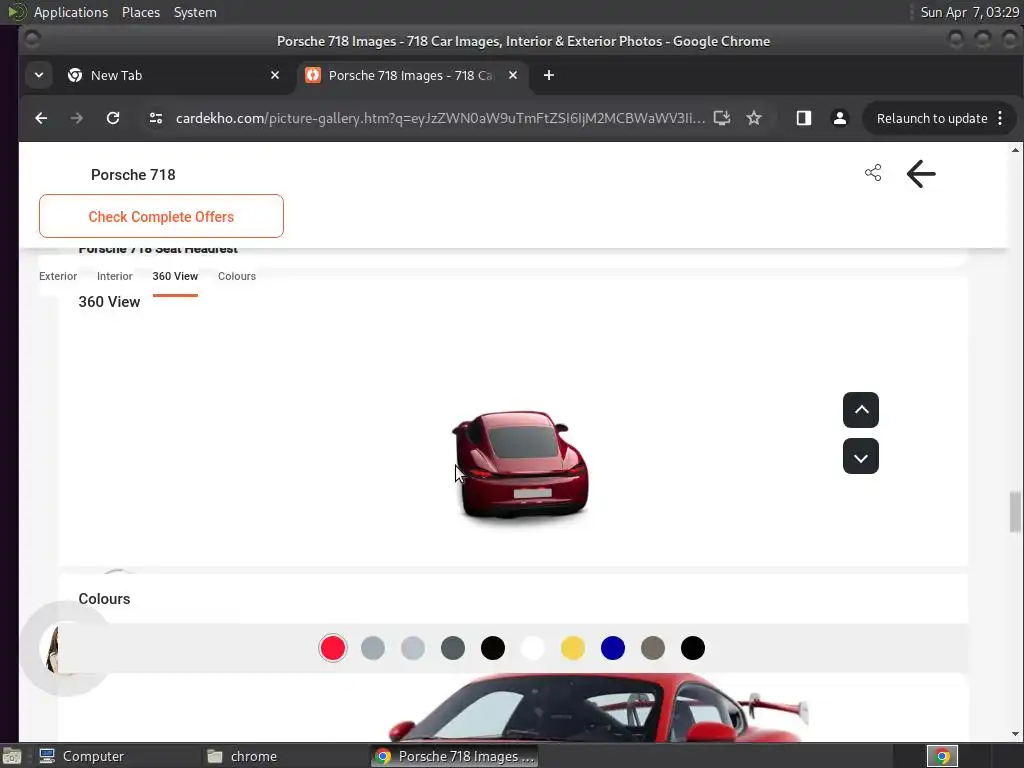Select the first grey colour swatch
Image resolution: width=1024 pixels, height=768 pixels.
[373, 648]
